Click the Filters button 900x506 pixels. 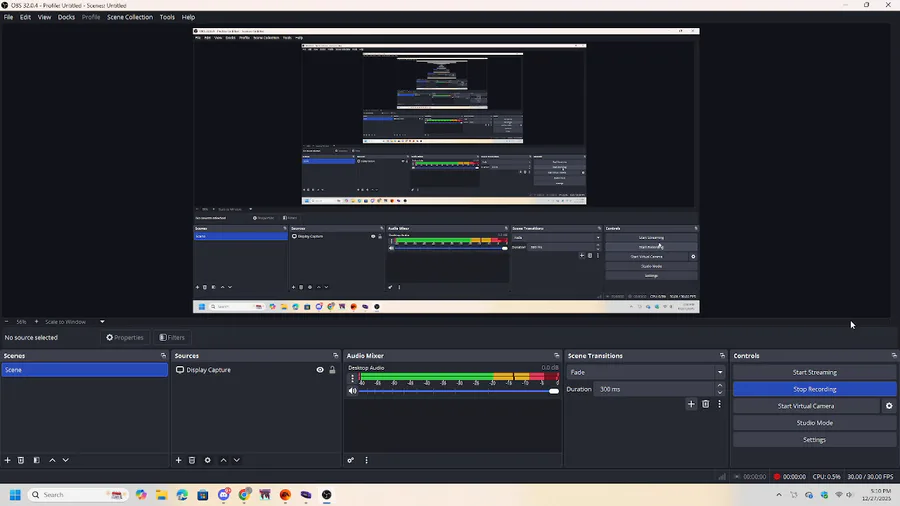pos(172,337)
